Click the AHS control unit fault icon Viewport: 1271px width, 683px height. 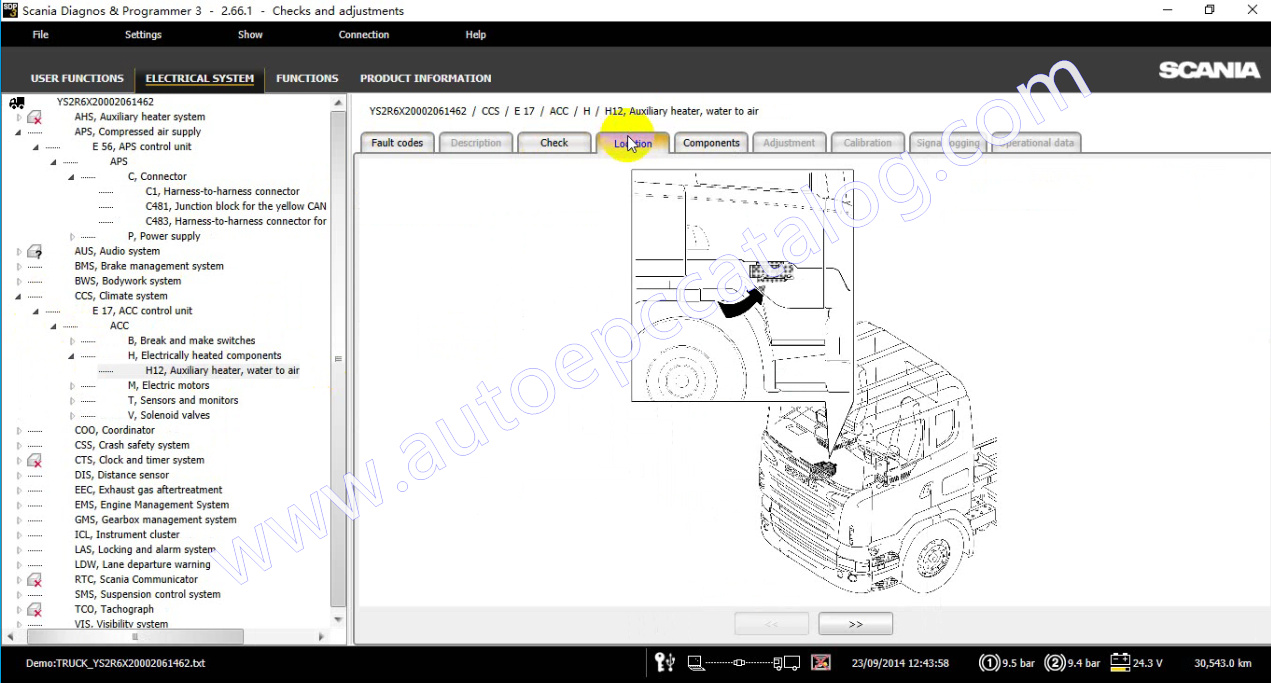pos(34,117)
